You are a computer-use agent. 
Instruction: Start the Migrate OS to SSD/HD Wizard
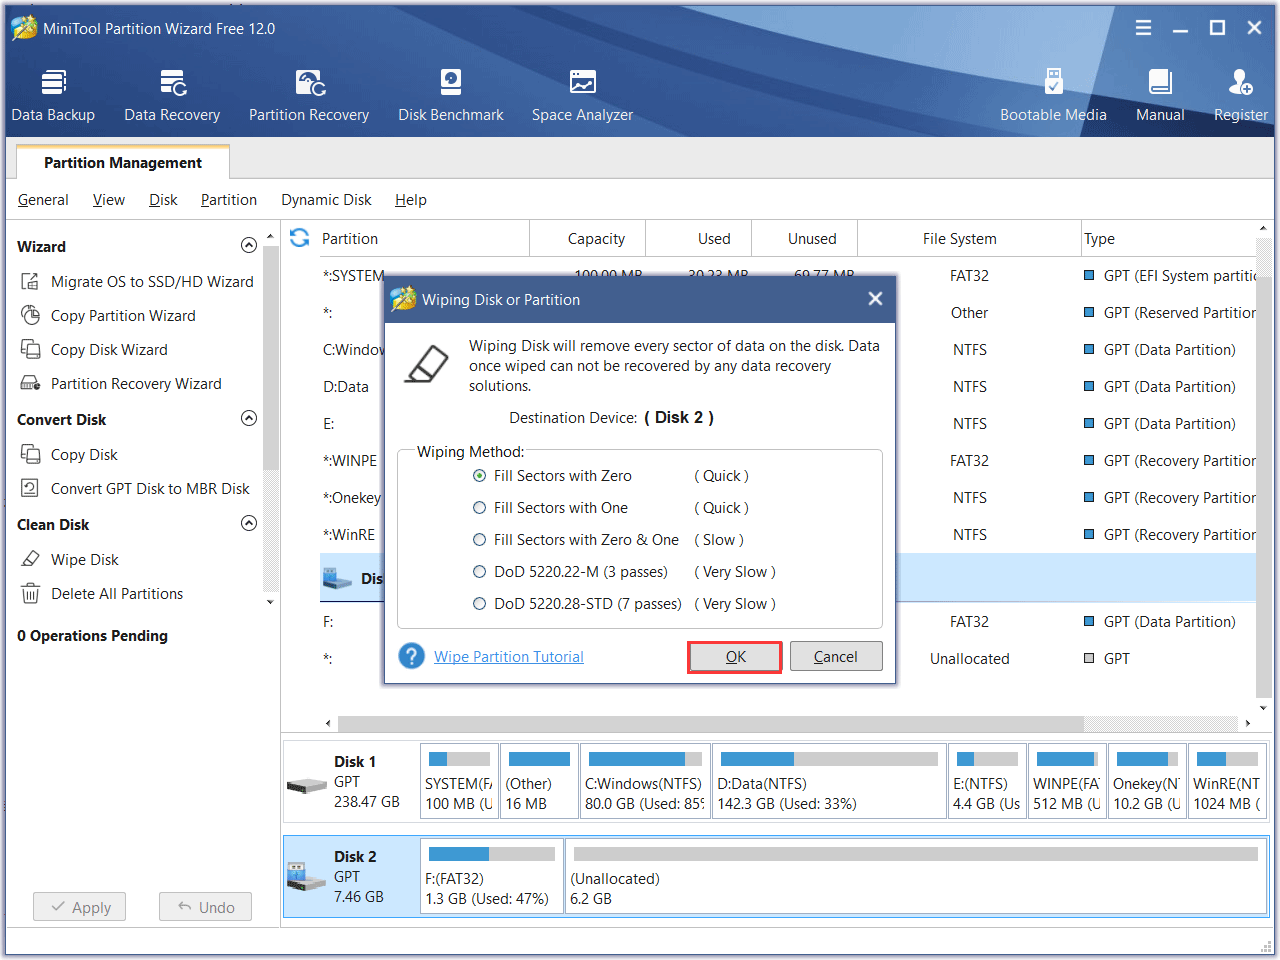coord(138,282)
